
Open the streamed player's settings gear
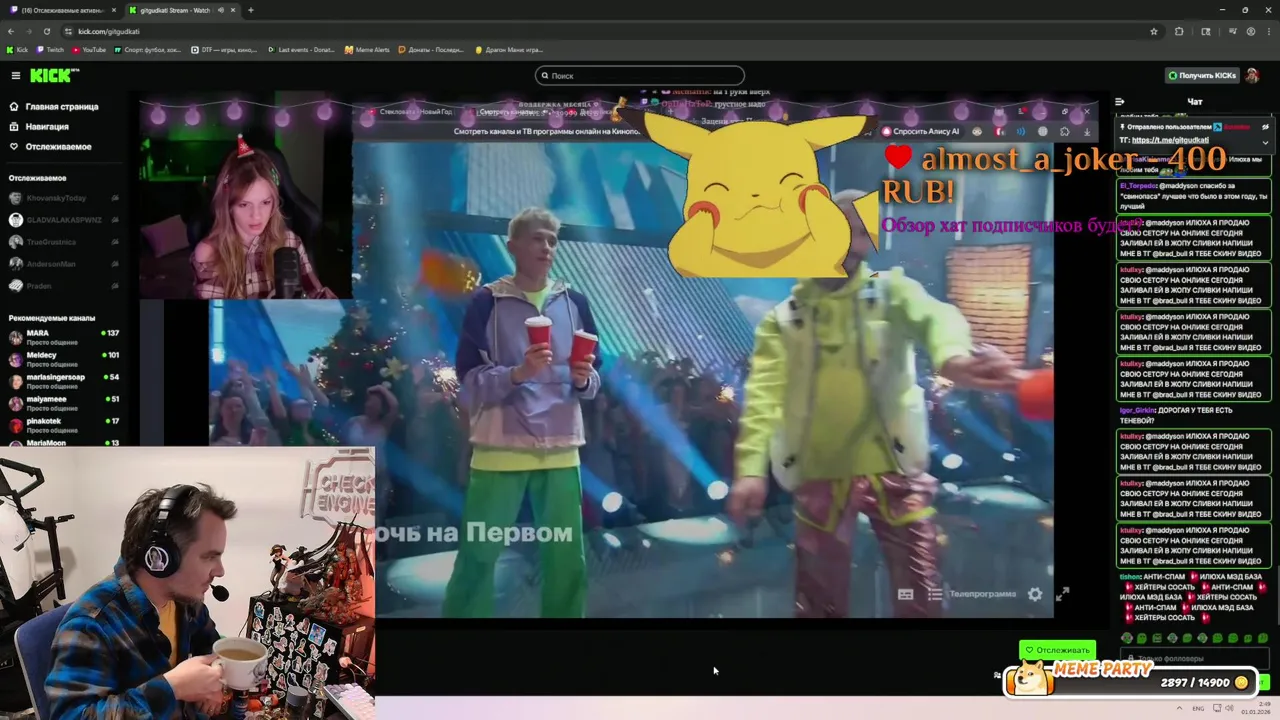coord(1035,594)
